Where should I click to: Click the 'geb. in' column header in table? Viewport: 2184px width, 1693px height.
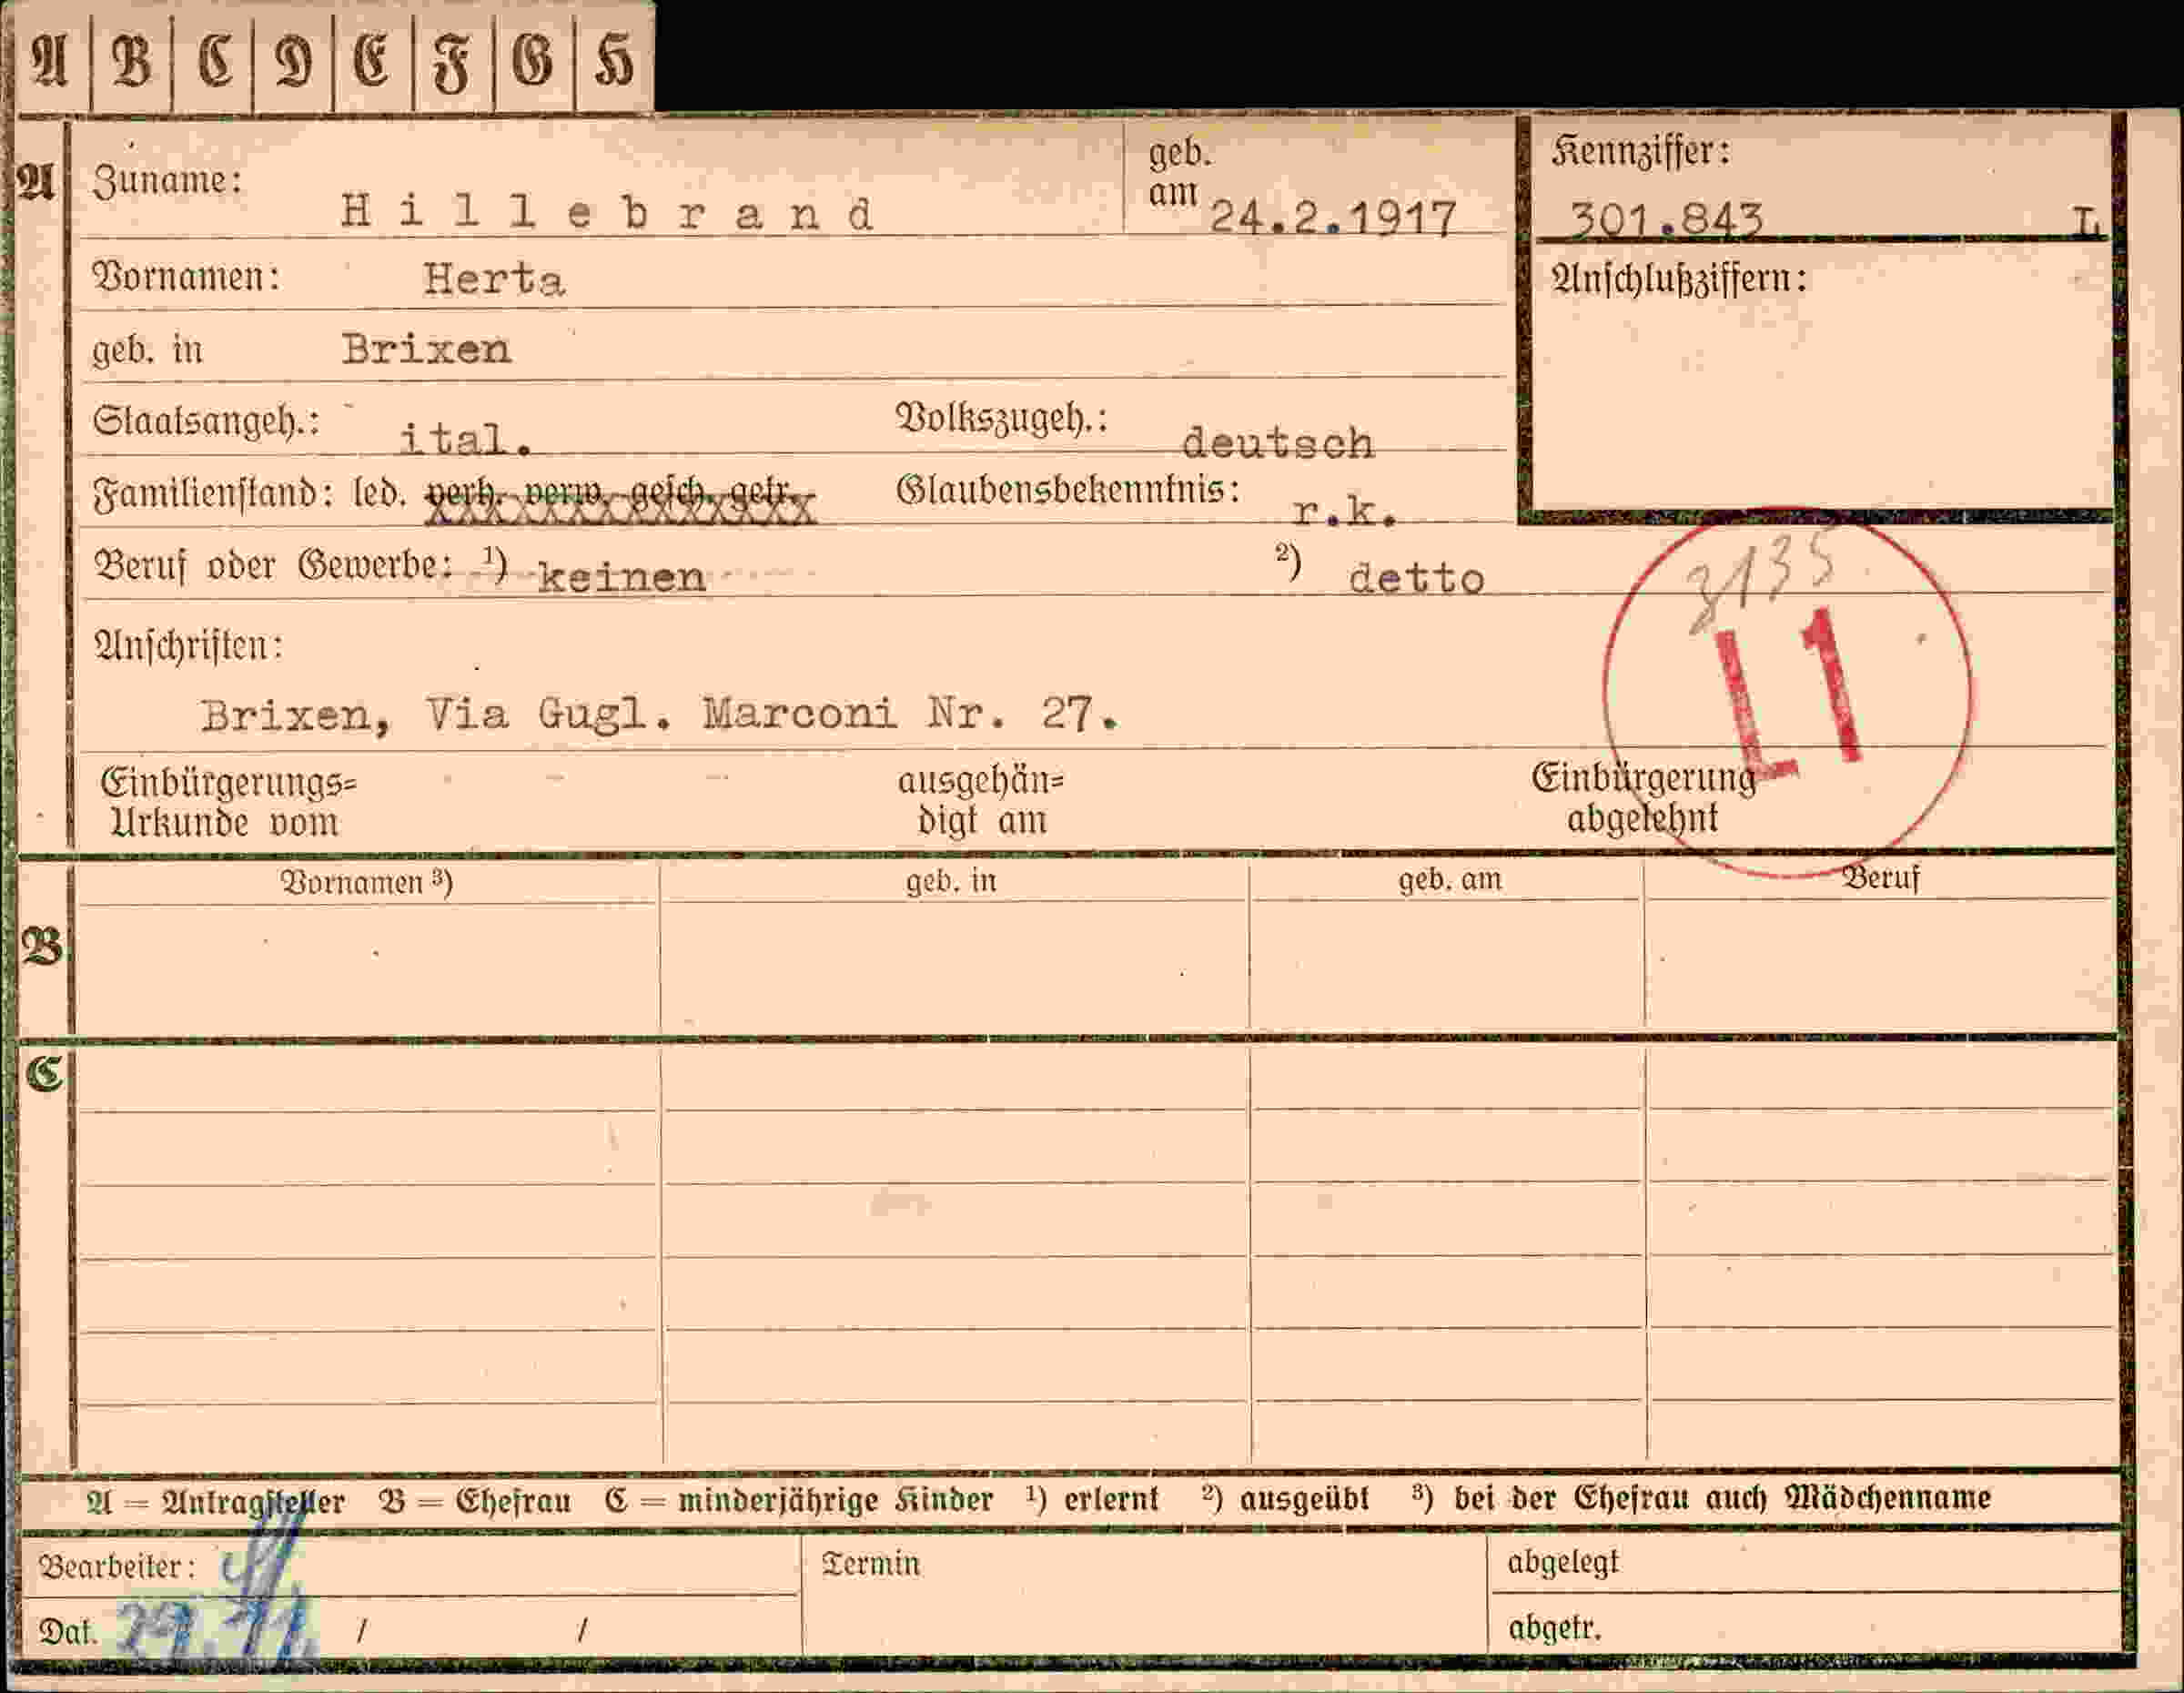pyautogui.click(x=951, y=881)
